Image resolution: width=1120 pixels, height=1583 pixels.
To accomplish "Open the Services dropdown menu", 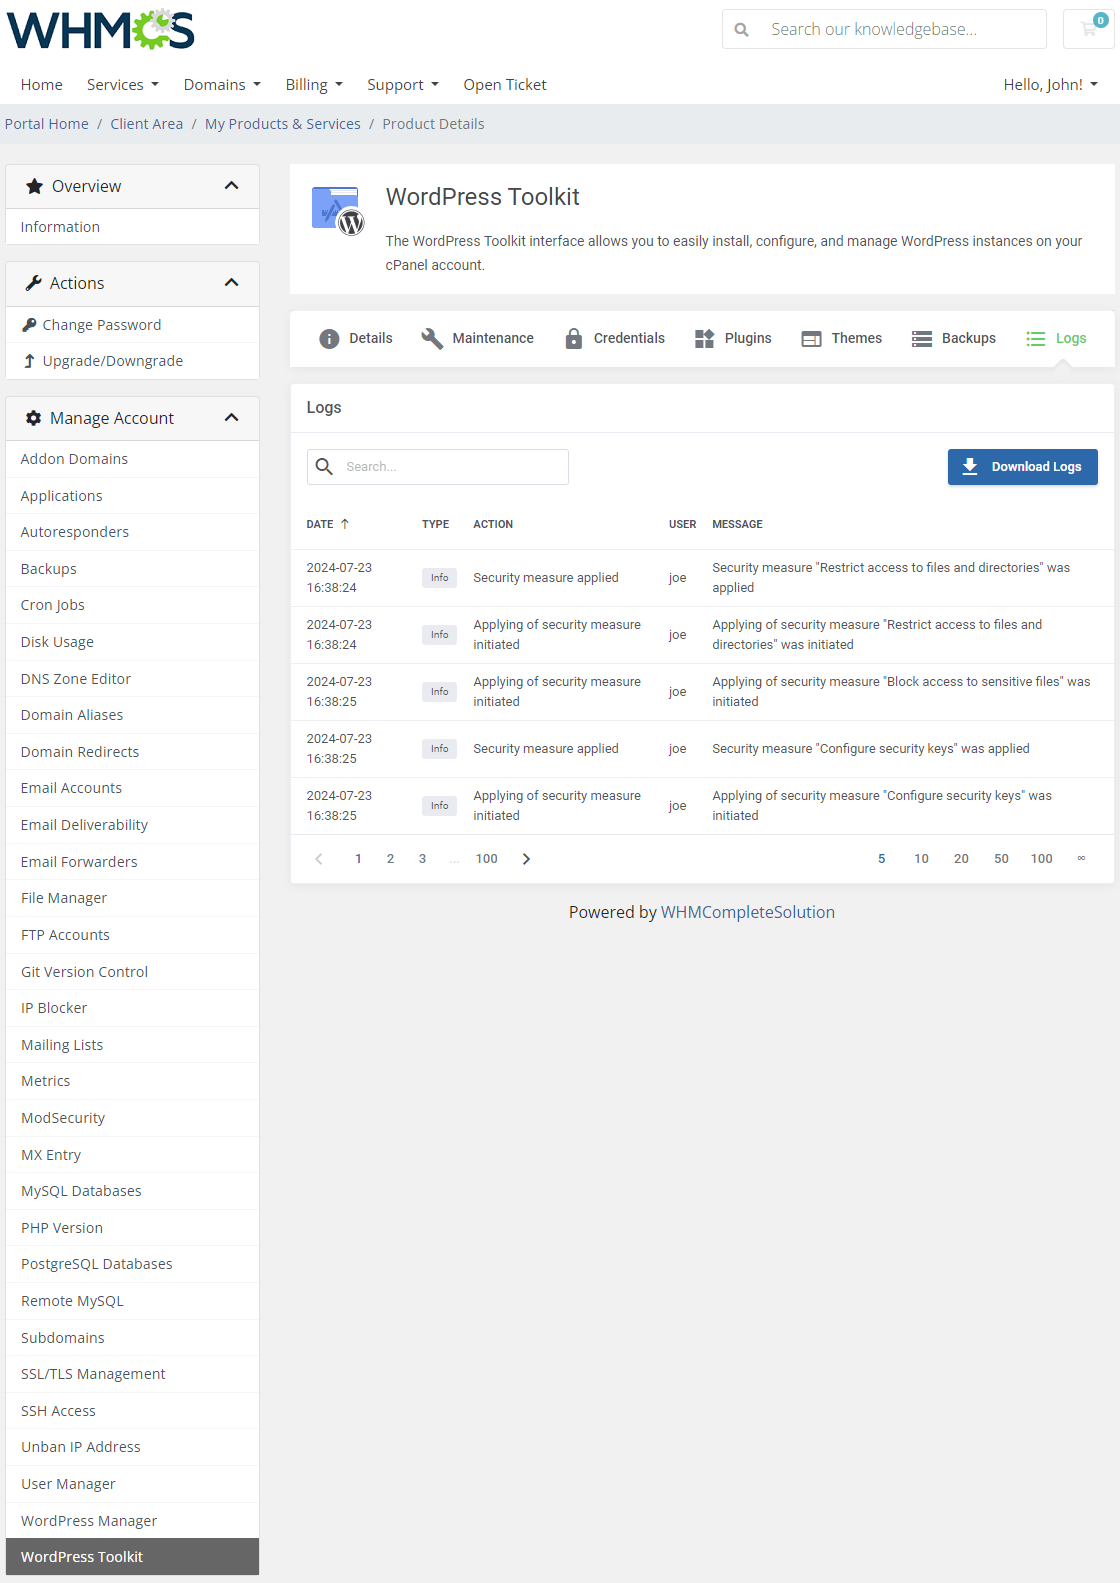I will (123, 85).
